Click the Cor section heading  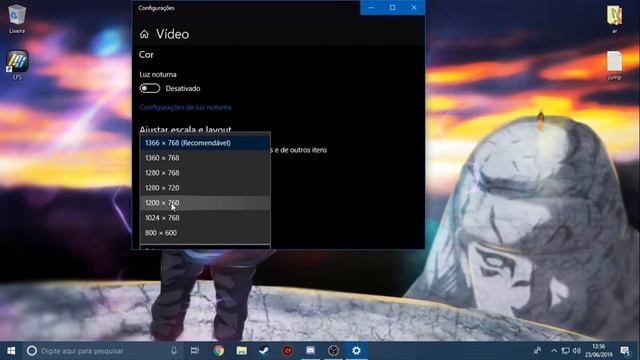[x=146, y=55]
